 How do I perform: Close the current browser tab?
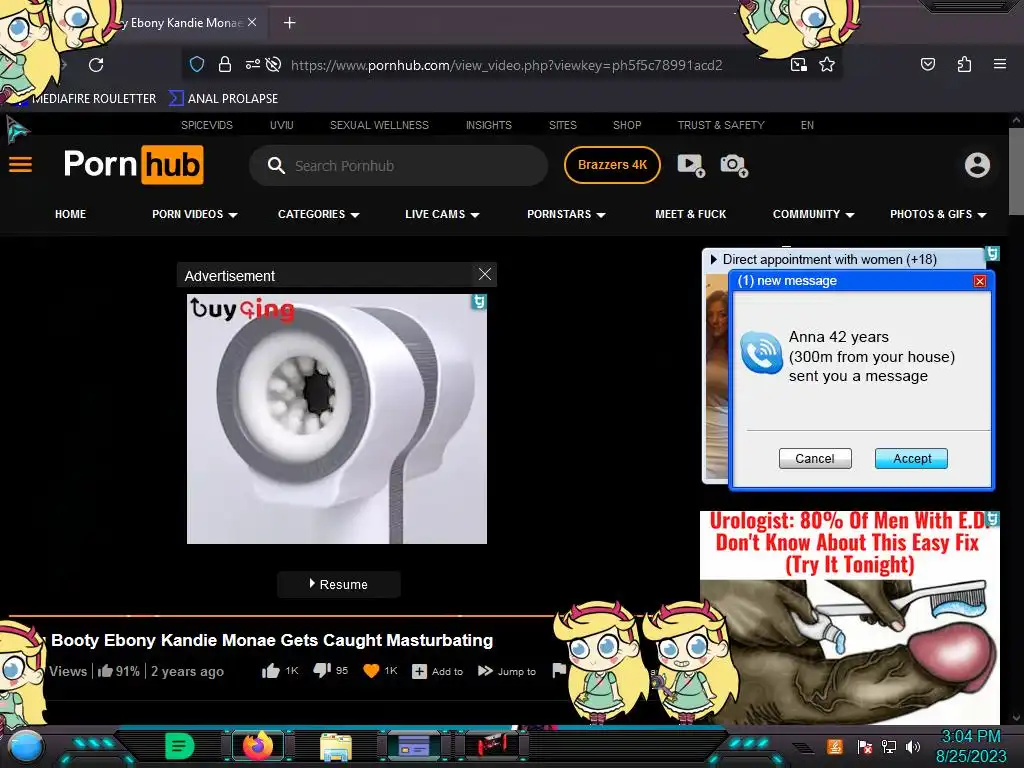coord(252,22)
